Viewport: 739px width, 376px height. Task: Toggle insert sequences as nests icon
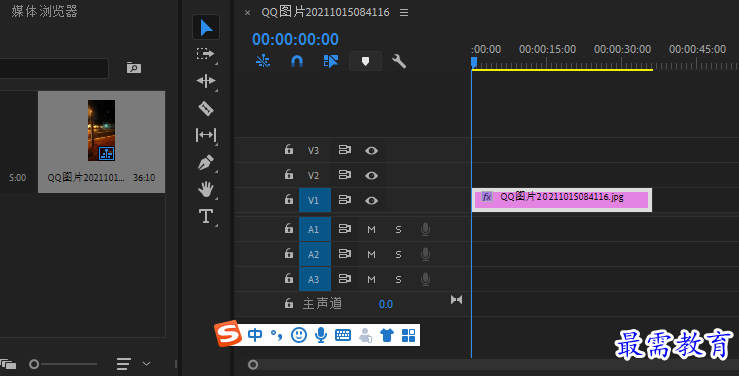click(263, 61)
